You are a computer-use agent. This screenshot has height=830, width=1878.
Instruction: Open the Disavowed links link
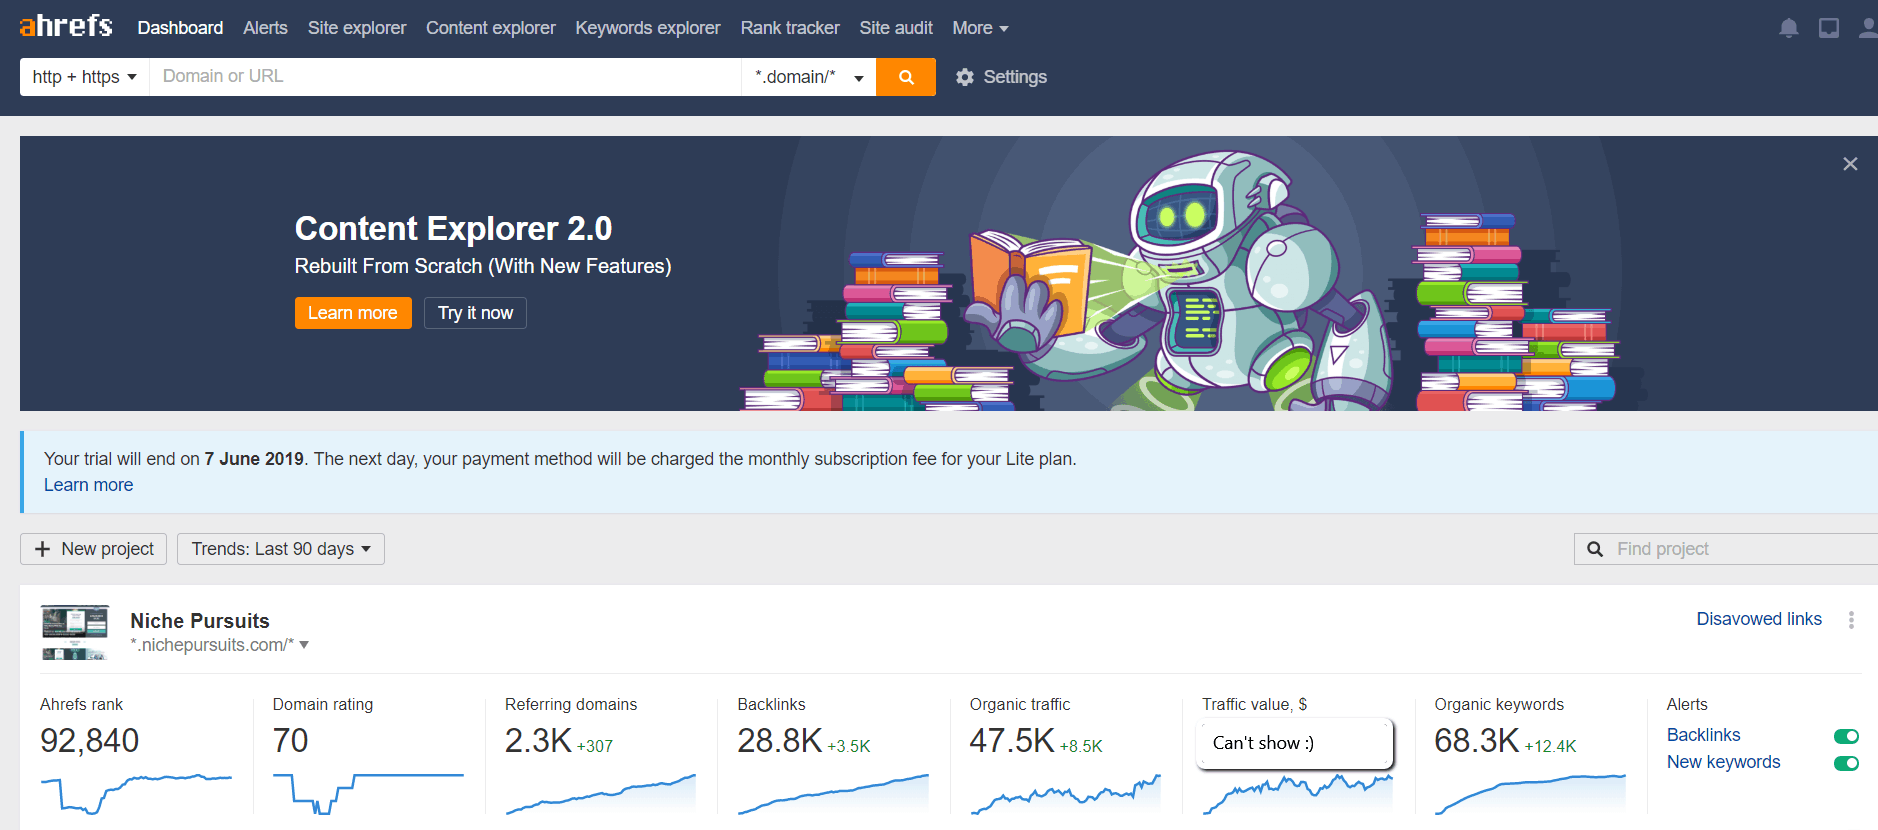[x=1759, y=619]
